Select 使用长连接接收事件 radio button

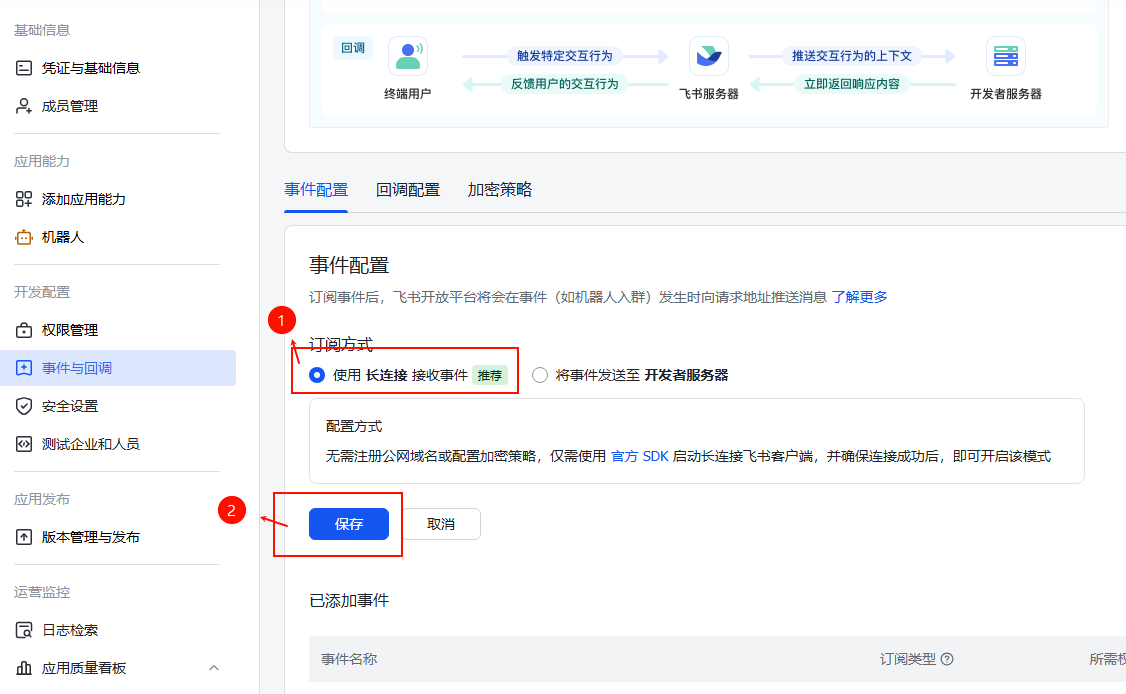(317, 375)
